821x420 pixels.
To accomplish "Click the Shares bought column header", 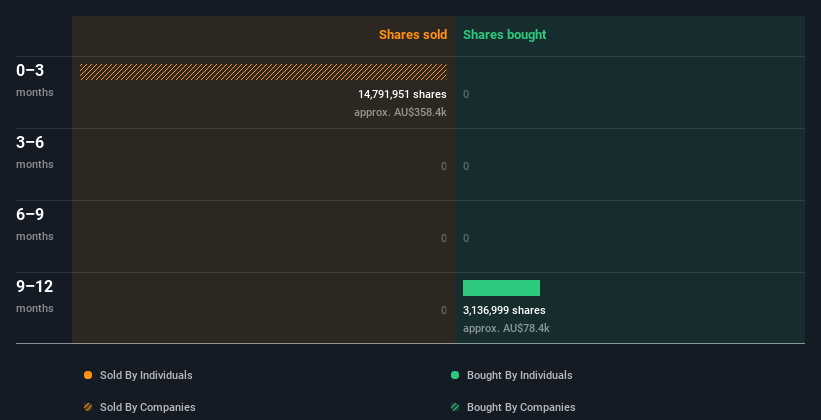I will tap(504, 35).
